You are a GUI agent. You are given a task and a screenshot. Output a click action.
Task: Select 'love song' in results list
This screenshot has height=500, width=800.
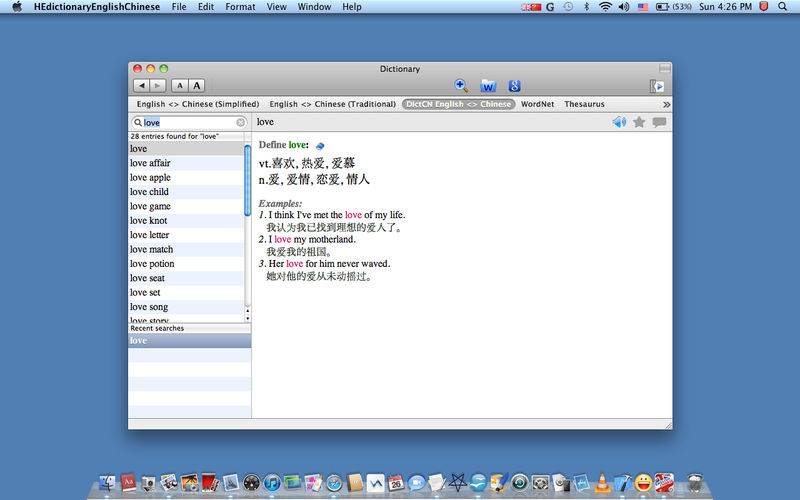(x=186, y=307)
